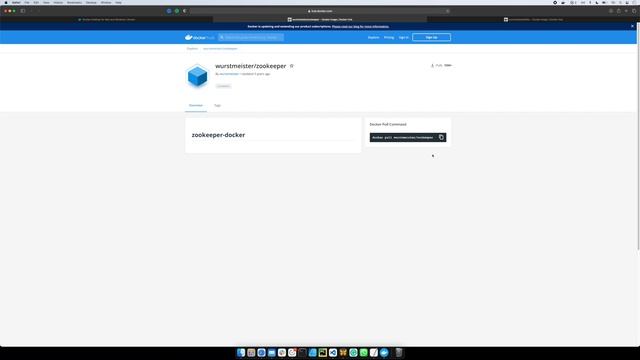640x360 pixels.
Task: Show the Safari tab overview
Action: pyautogui.click(x=634, y=11)
